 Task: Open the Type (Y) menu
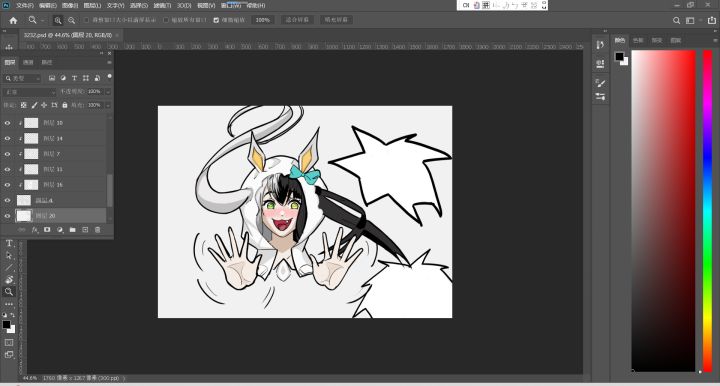pyautogui.click(x=115, y=6)
